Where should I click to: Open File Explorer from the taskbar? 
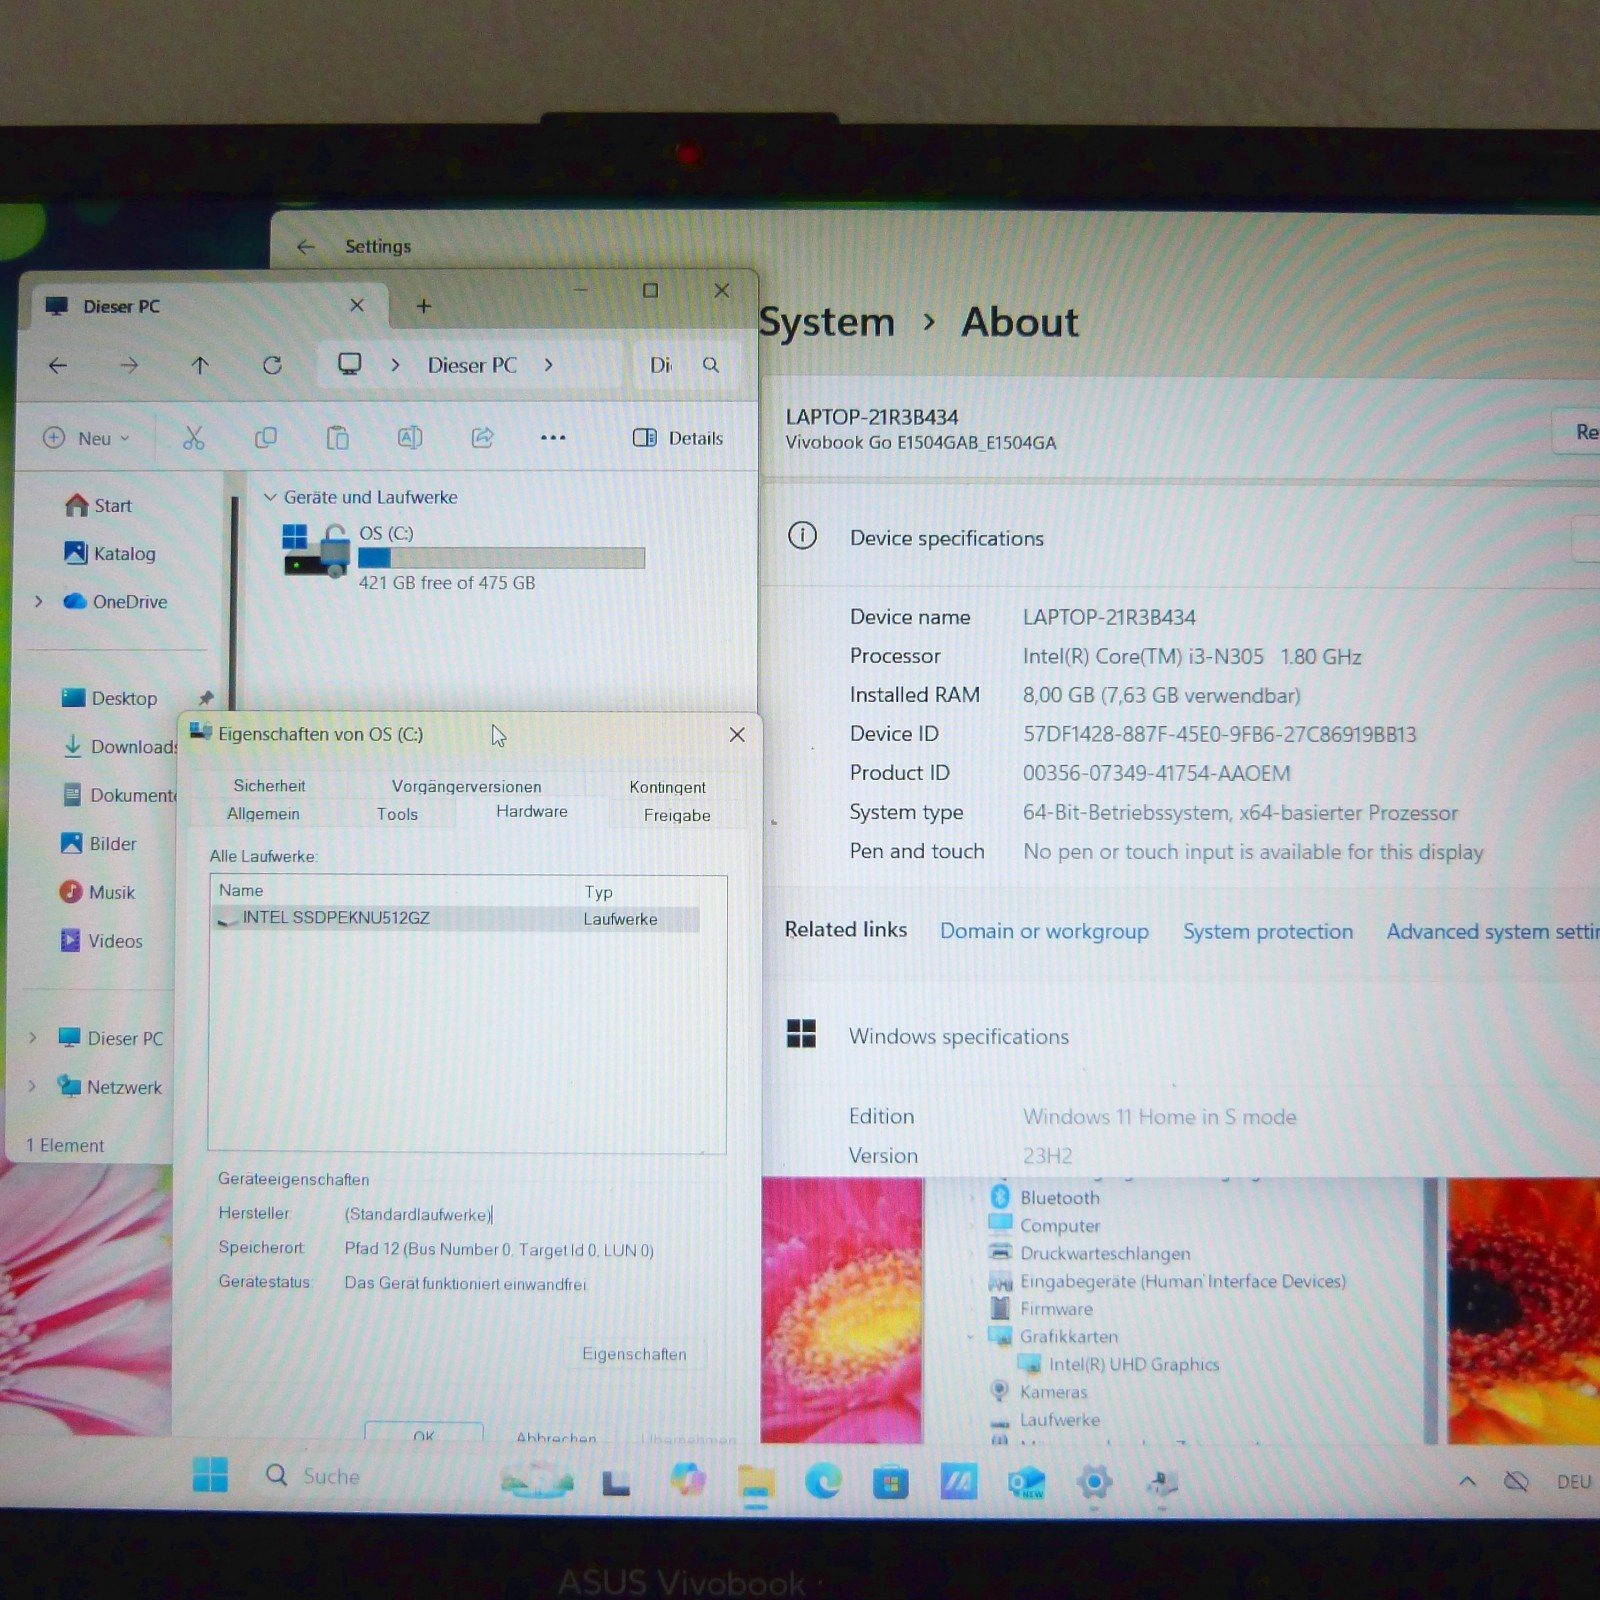click(756, 1482)
